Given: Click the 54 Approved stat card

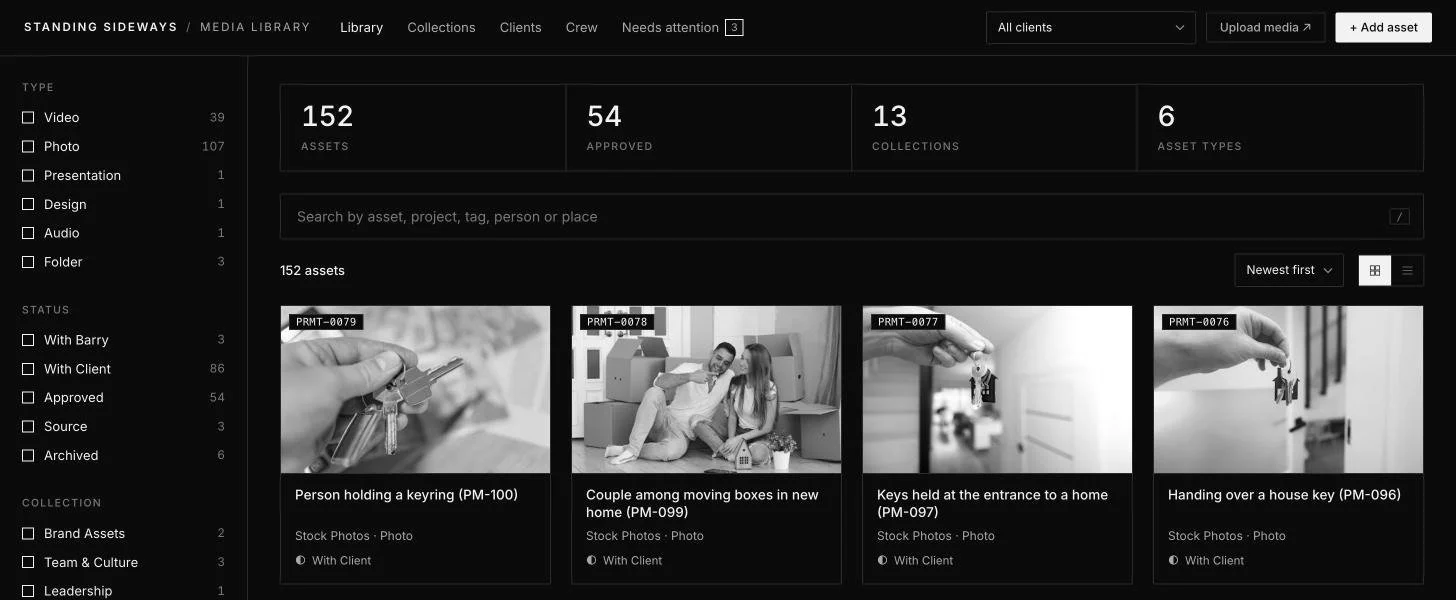Looking at the screenshot, I should click(708, 127).
